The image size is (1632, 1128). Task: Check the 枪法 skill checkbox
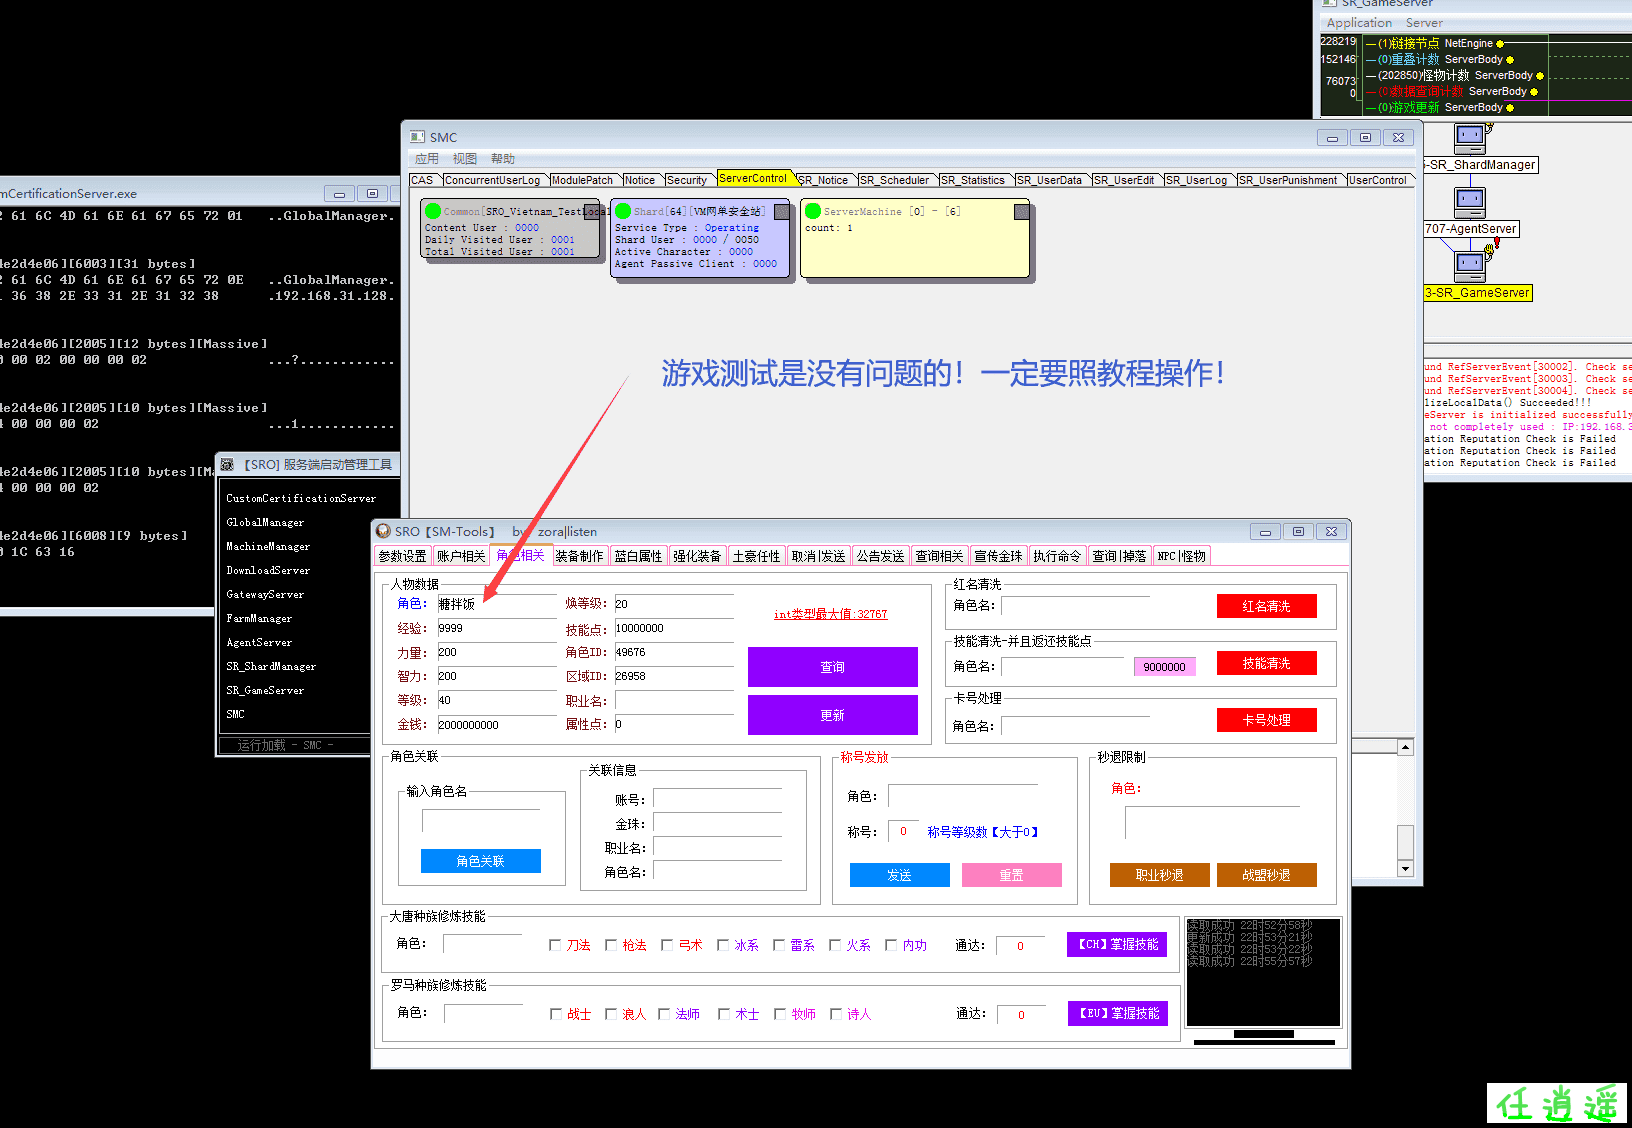(611, 945)
